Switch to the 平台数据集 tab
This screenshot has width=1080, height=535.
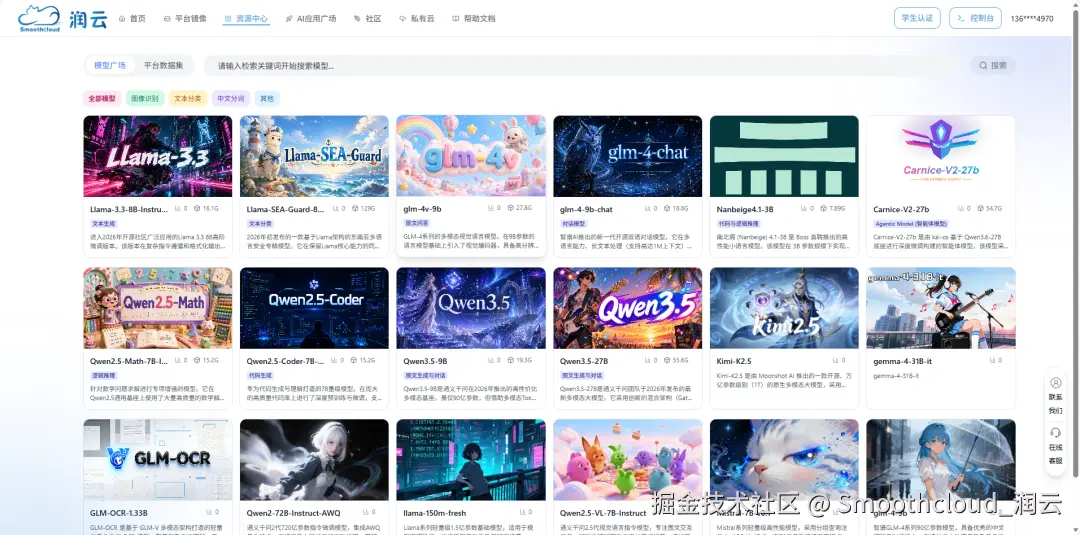(x=163, y=65)
